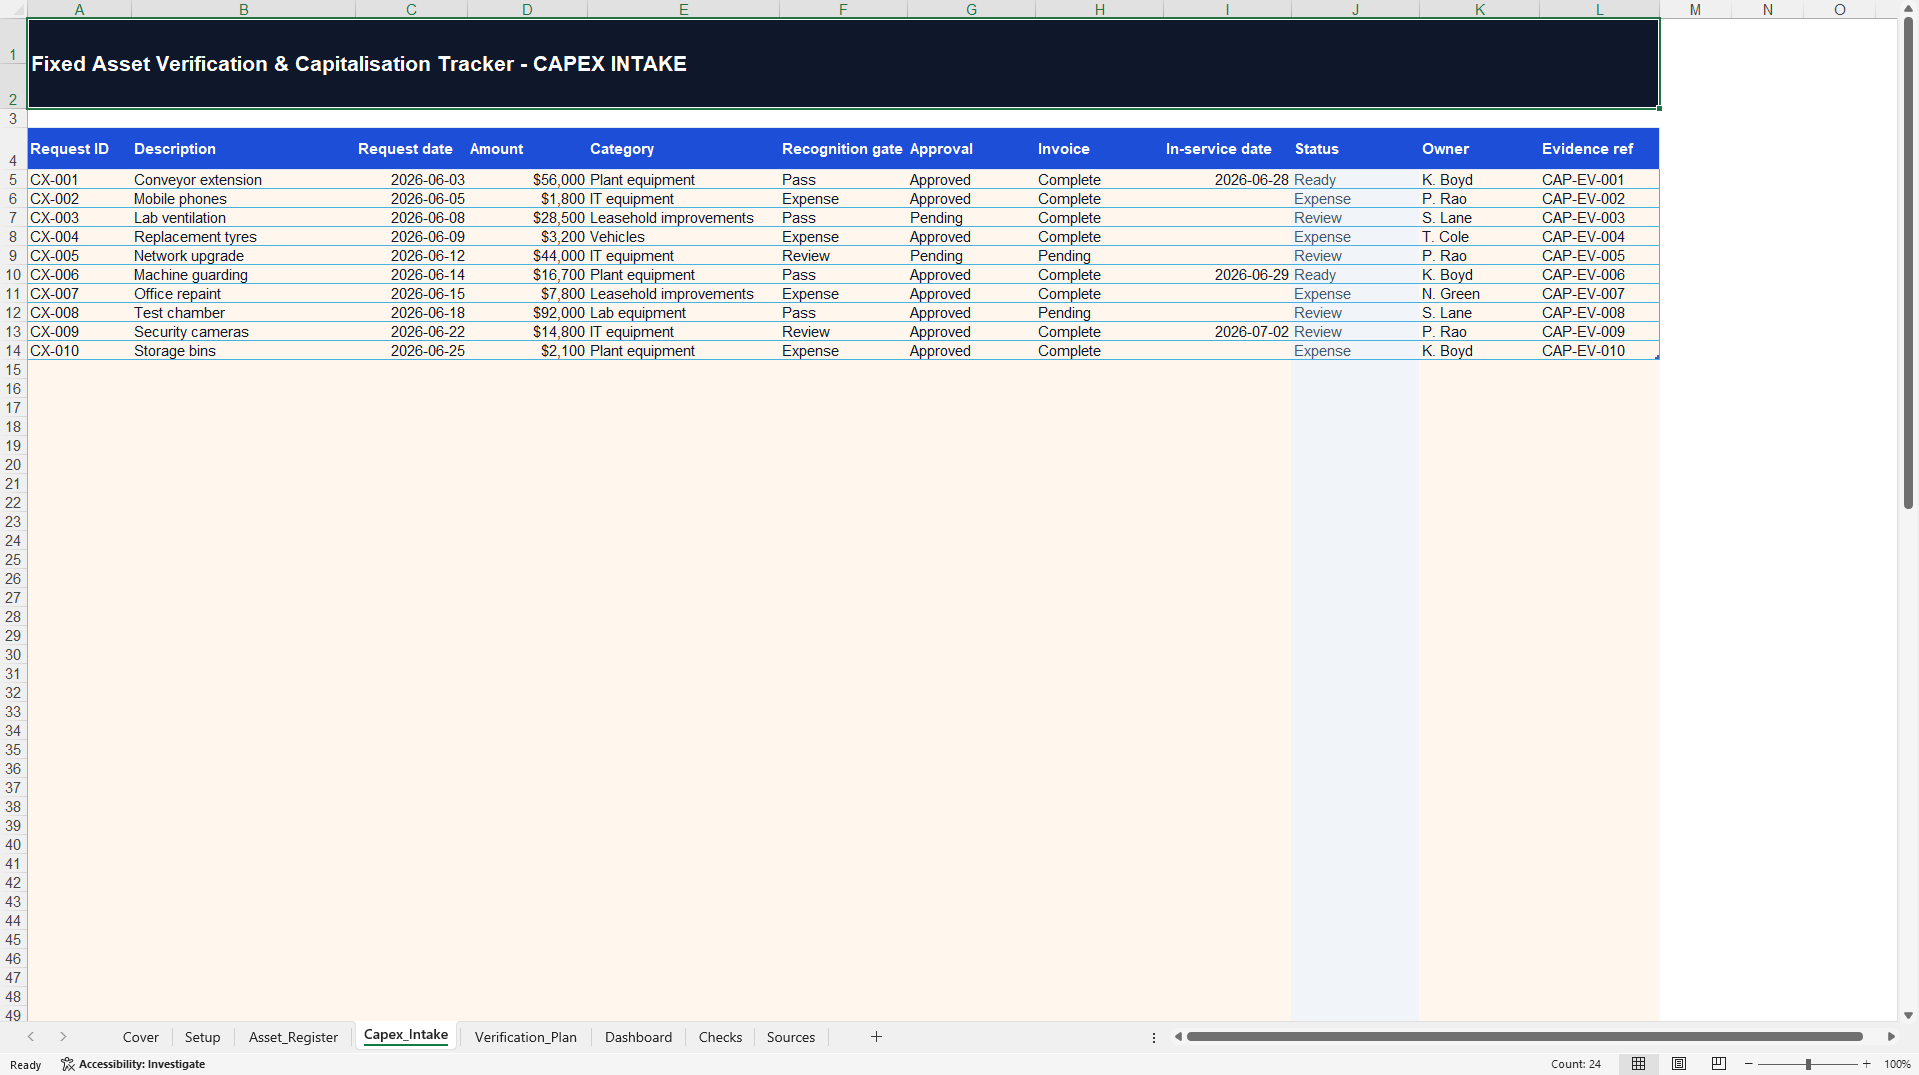This screenshot has height=1075, width=1919.
Task: Switch to the Verification_Plan sheet
Action: click(526, 1037)
